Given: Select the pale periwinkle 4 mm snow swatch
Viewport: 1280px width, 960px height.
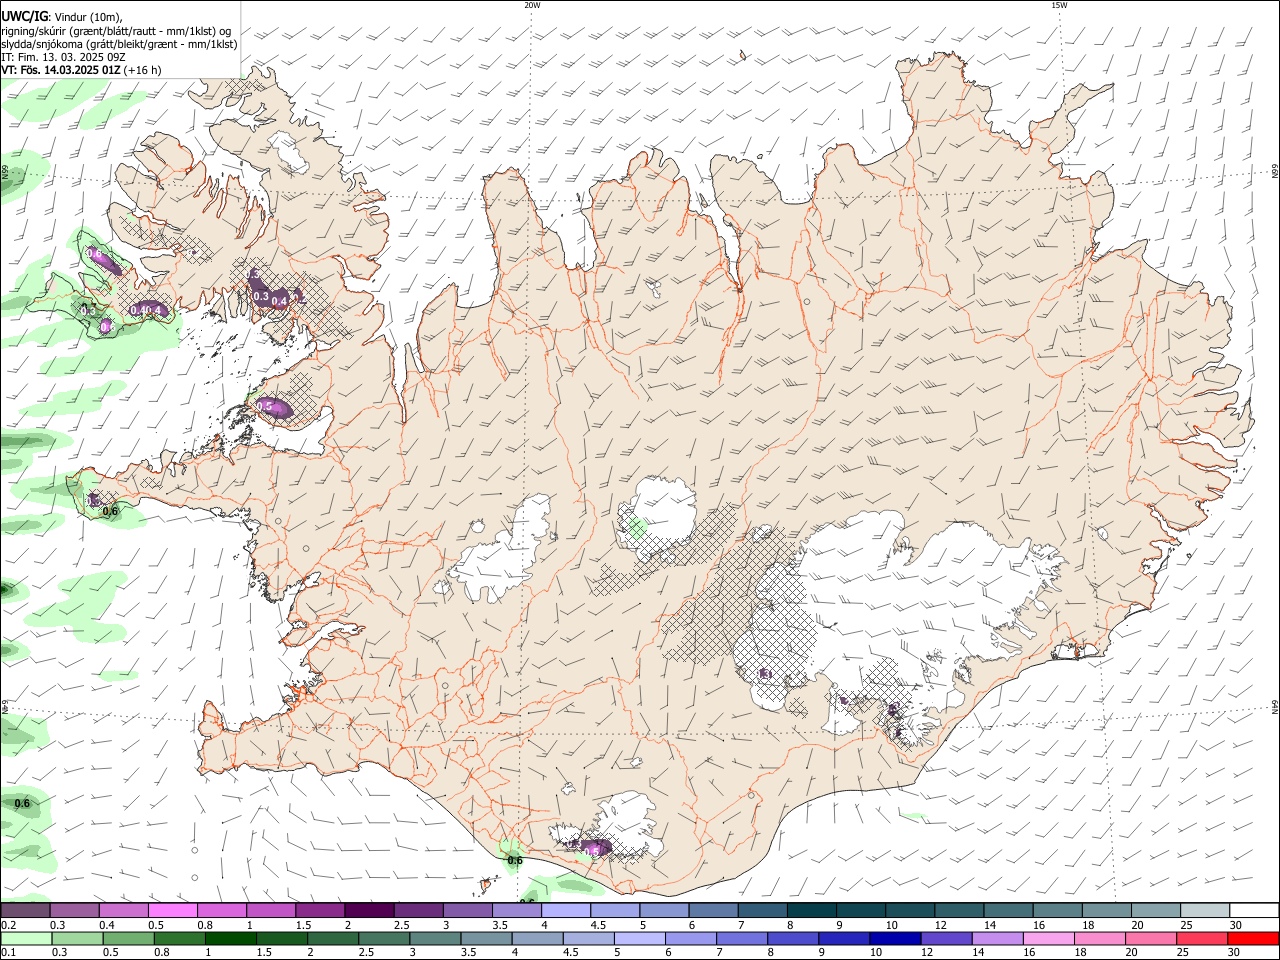Looking at the screenshot, I should 564,910.
